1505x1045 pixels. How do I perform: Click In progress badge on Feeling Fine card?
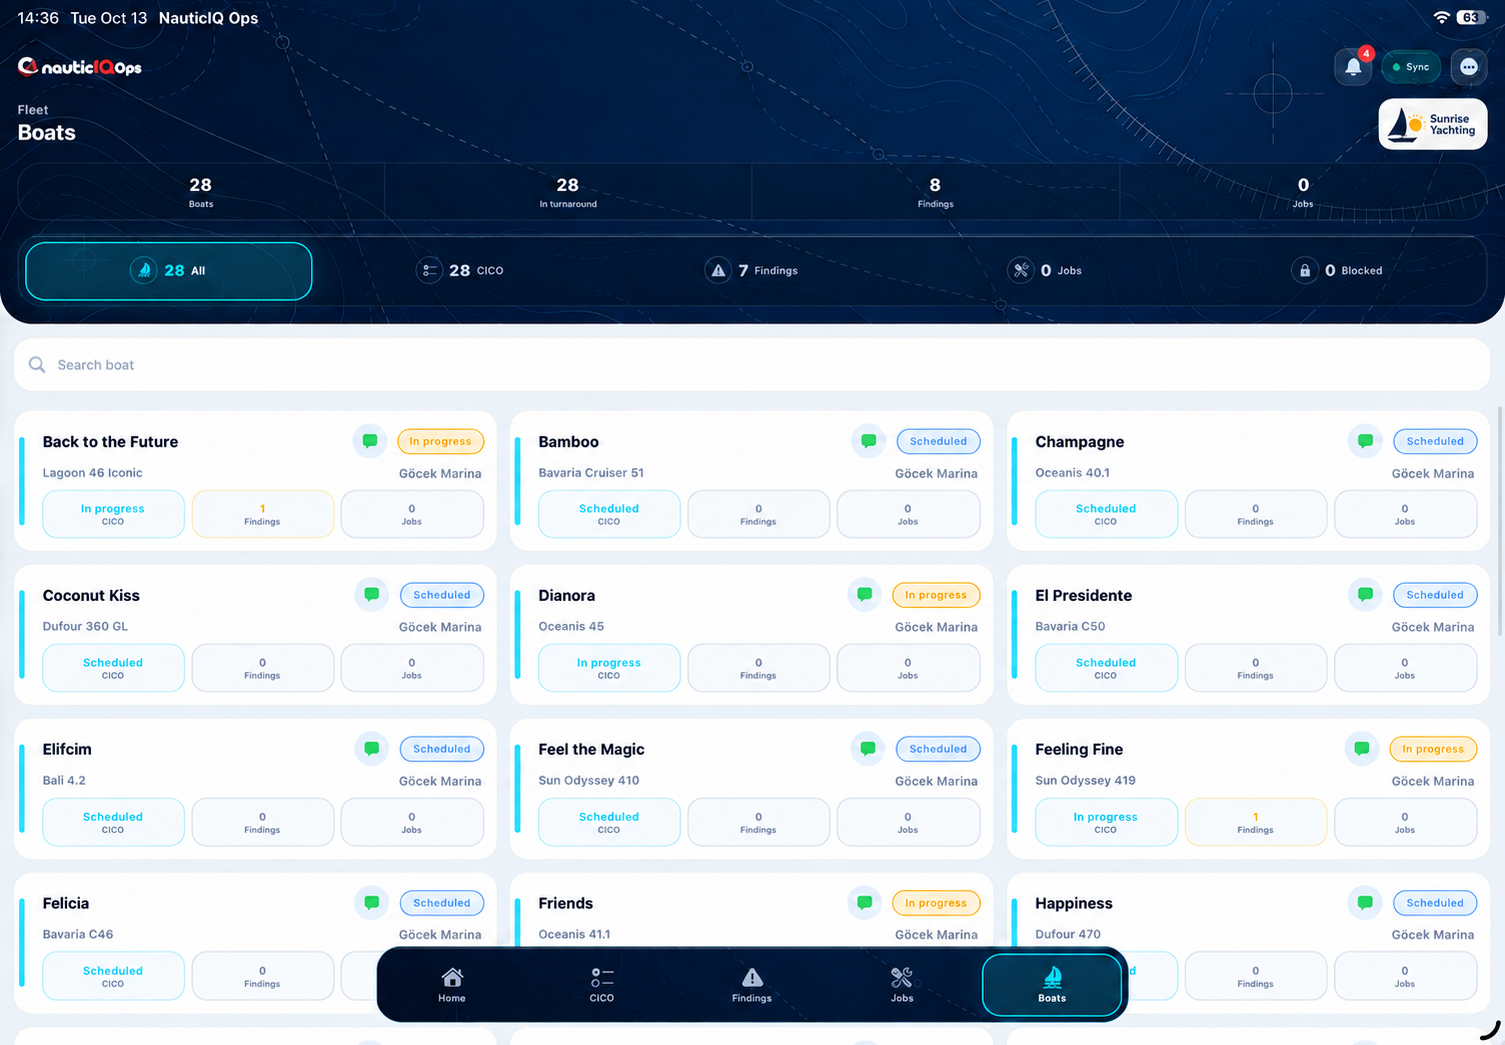point(1433,749)
